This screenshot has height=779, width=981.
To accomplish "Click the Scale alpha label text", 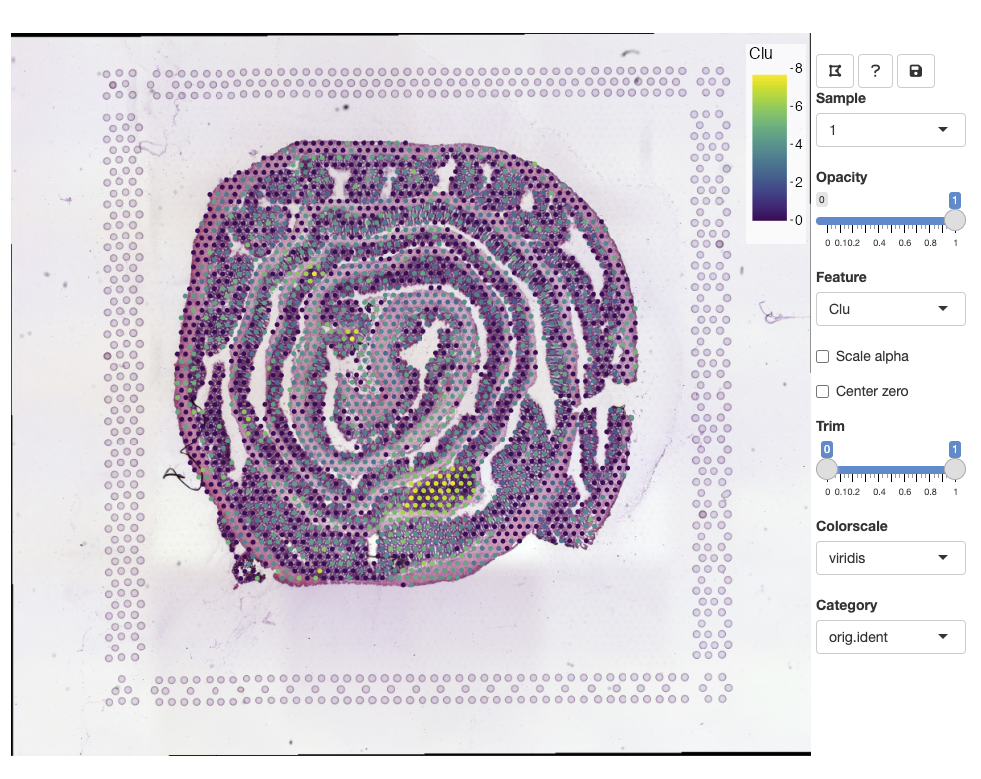I will [x=872, y=357].
